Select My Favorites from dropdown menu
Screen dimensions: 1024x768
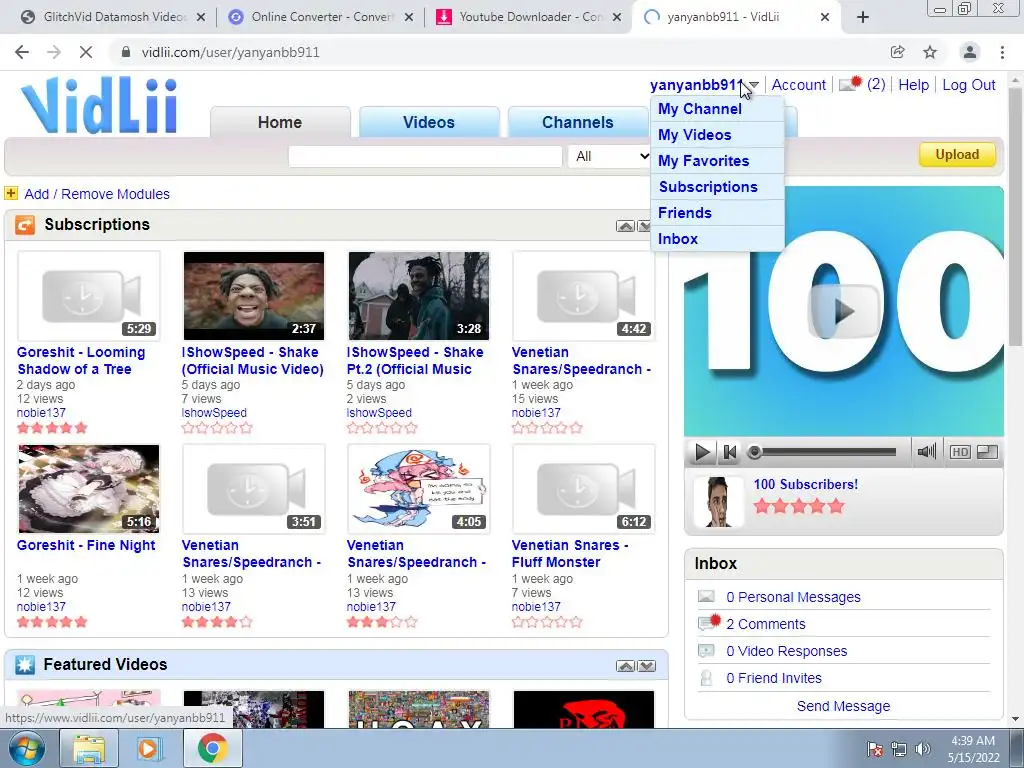coord(717,161)
